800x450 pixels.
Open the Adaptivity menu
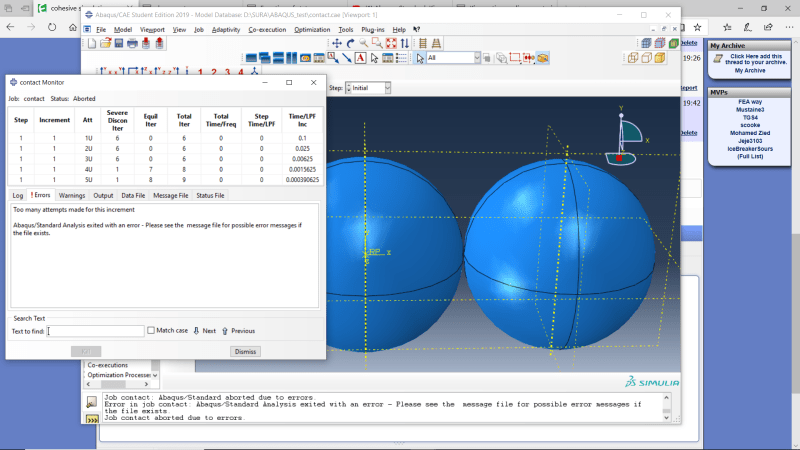pos(226,30)
